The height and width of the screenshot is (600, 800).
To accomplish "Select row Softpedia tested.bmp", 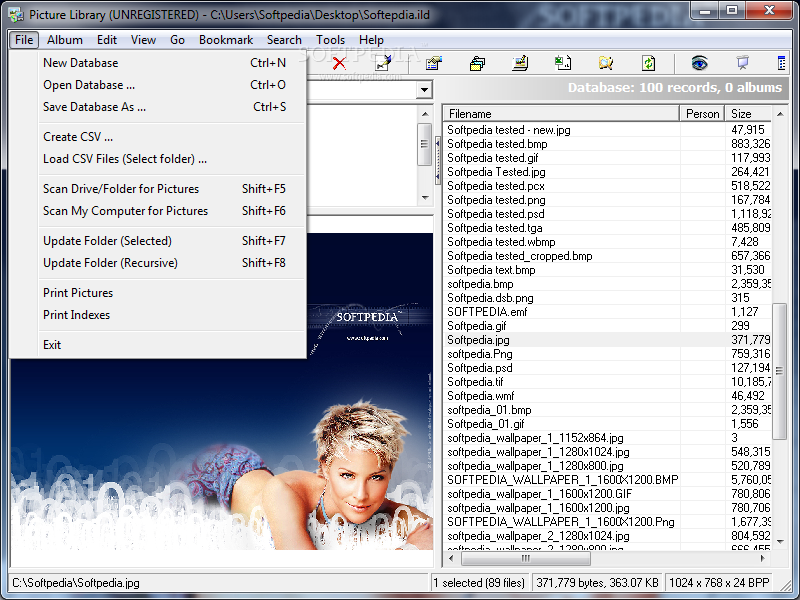I will pyautogui.click(x=607, y=144).
